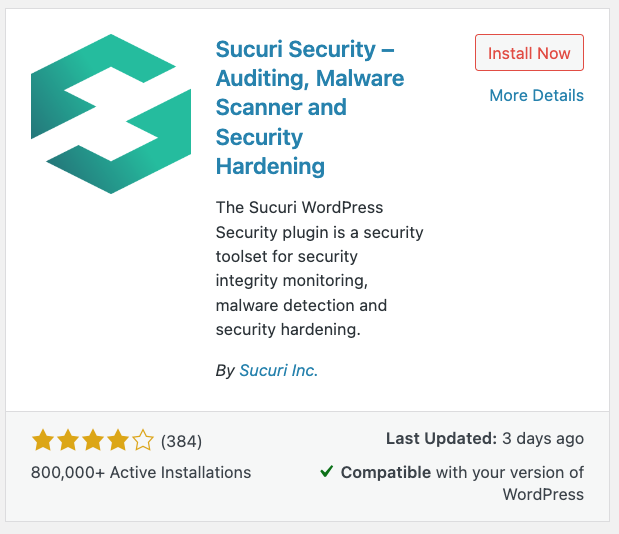The height and width of the screenshot is (534, 619).
Task: Click the '3 days ago' update text
Action: 543,438
